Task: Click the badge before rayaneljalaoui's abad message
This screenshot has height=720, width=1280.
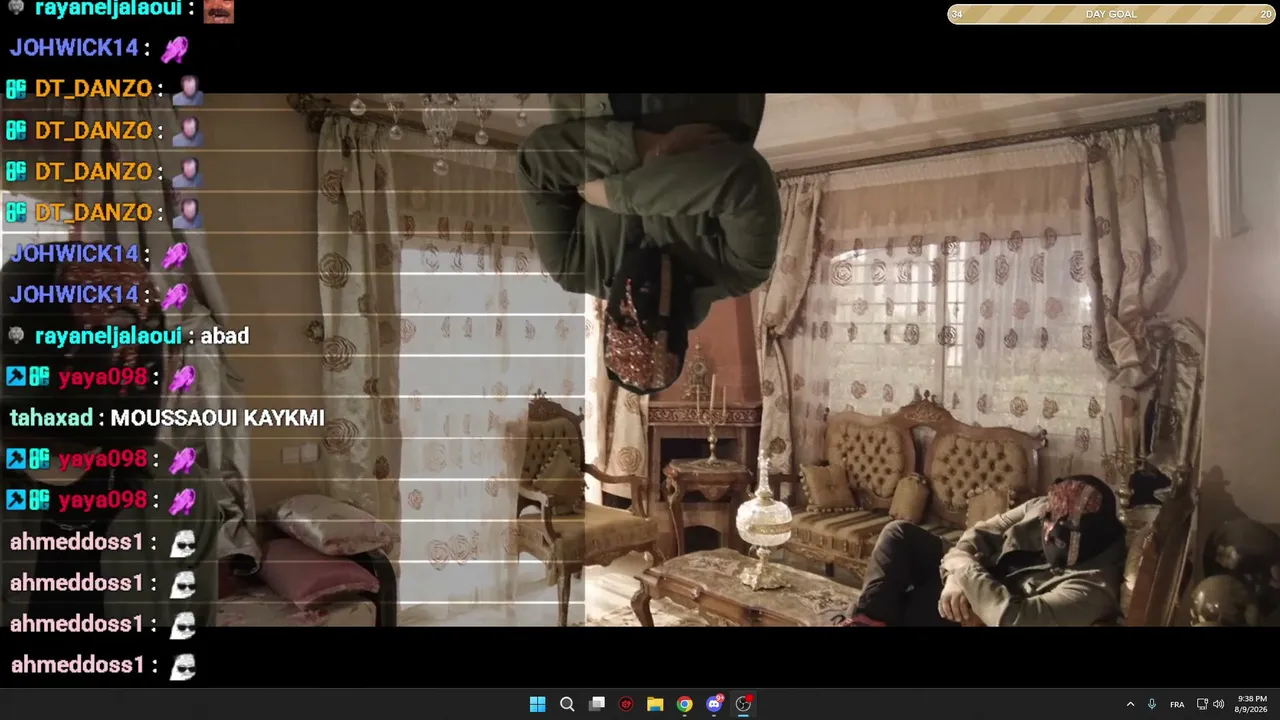Action: 16,336
